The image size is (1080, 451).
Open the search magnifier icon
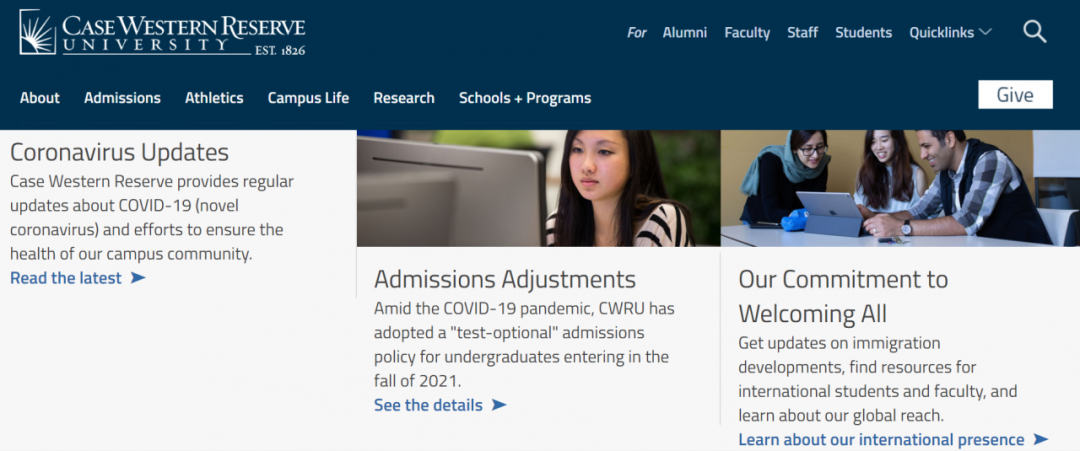coord(1035,32)
